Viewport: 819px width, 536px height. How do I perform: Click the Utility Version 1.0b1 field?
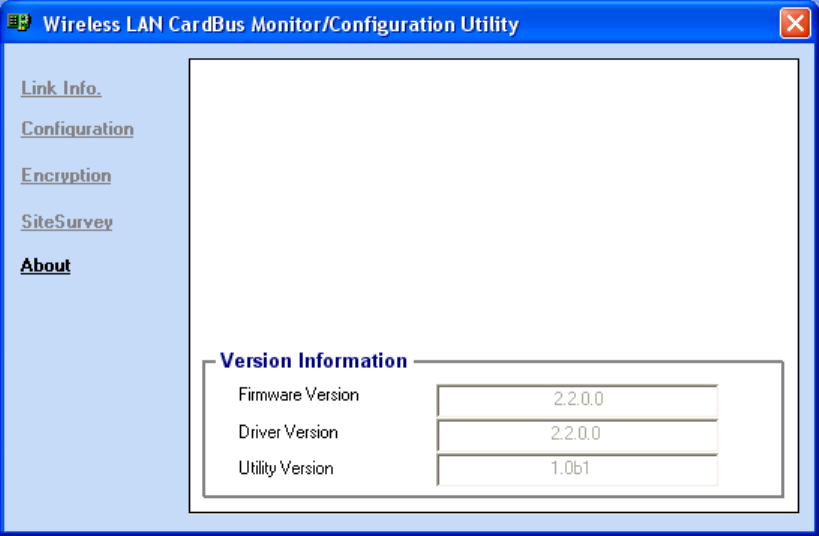coord(577,469)
